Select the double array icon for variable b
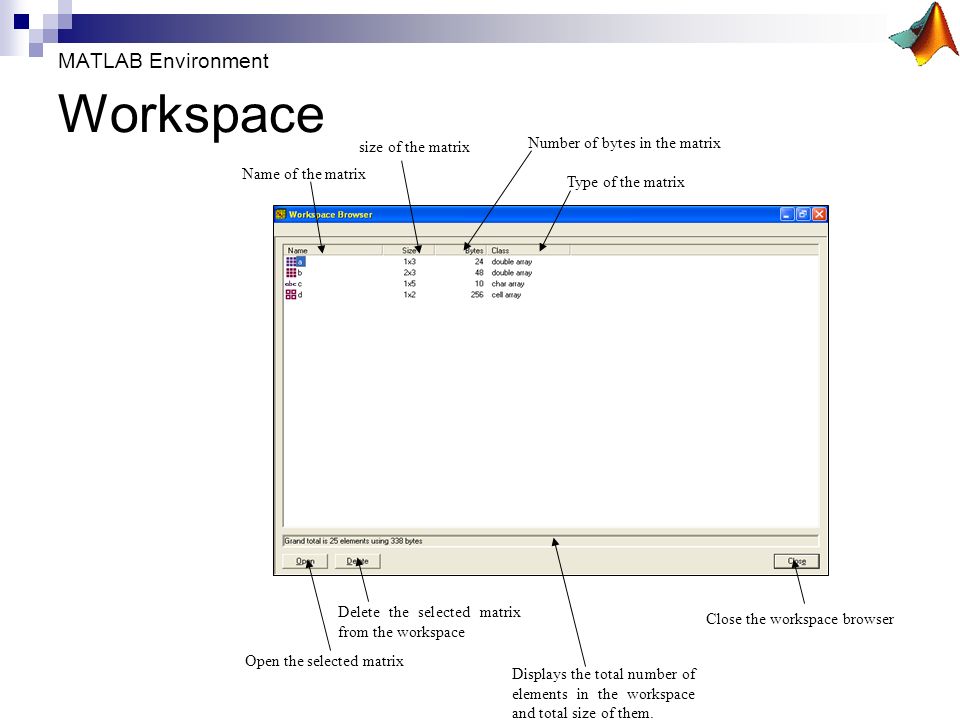 [x=291, y=272]
